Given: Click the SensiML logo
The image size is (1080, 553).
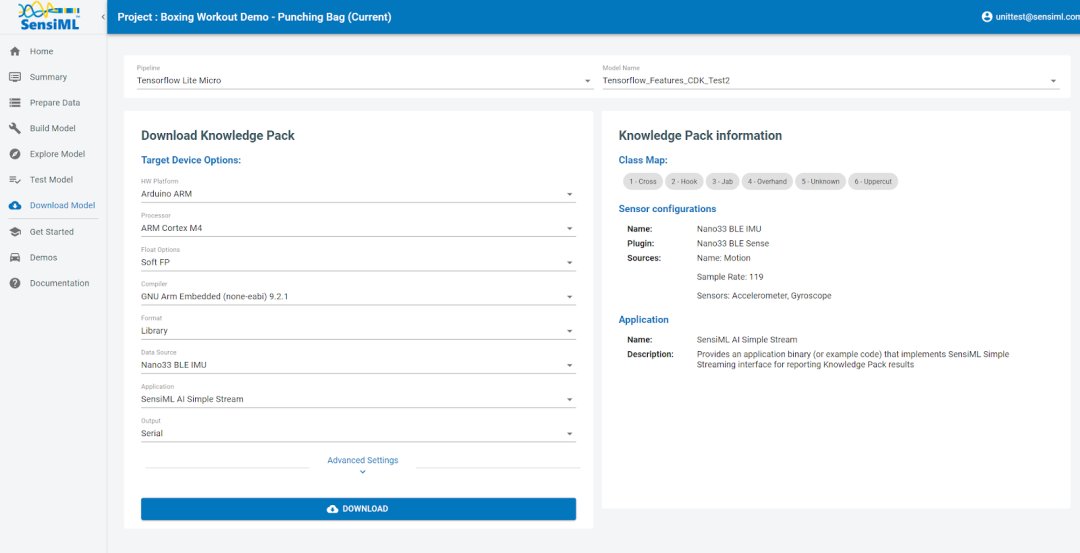Looking at the screenshot, I should (48, 17).
